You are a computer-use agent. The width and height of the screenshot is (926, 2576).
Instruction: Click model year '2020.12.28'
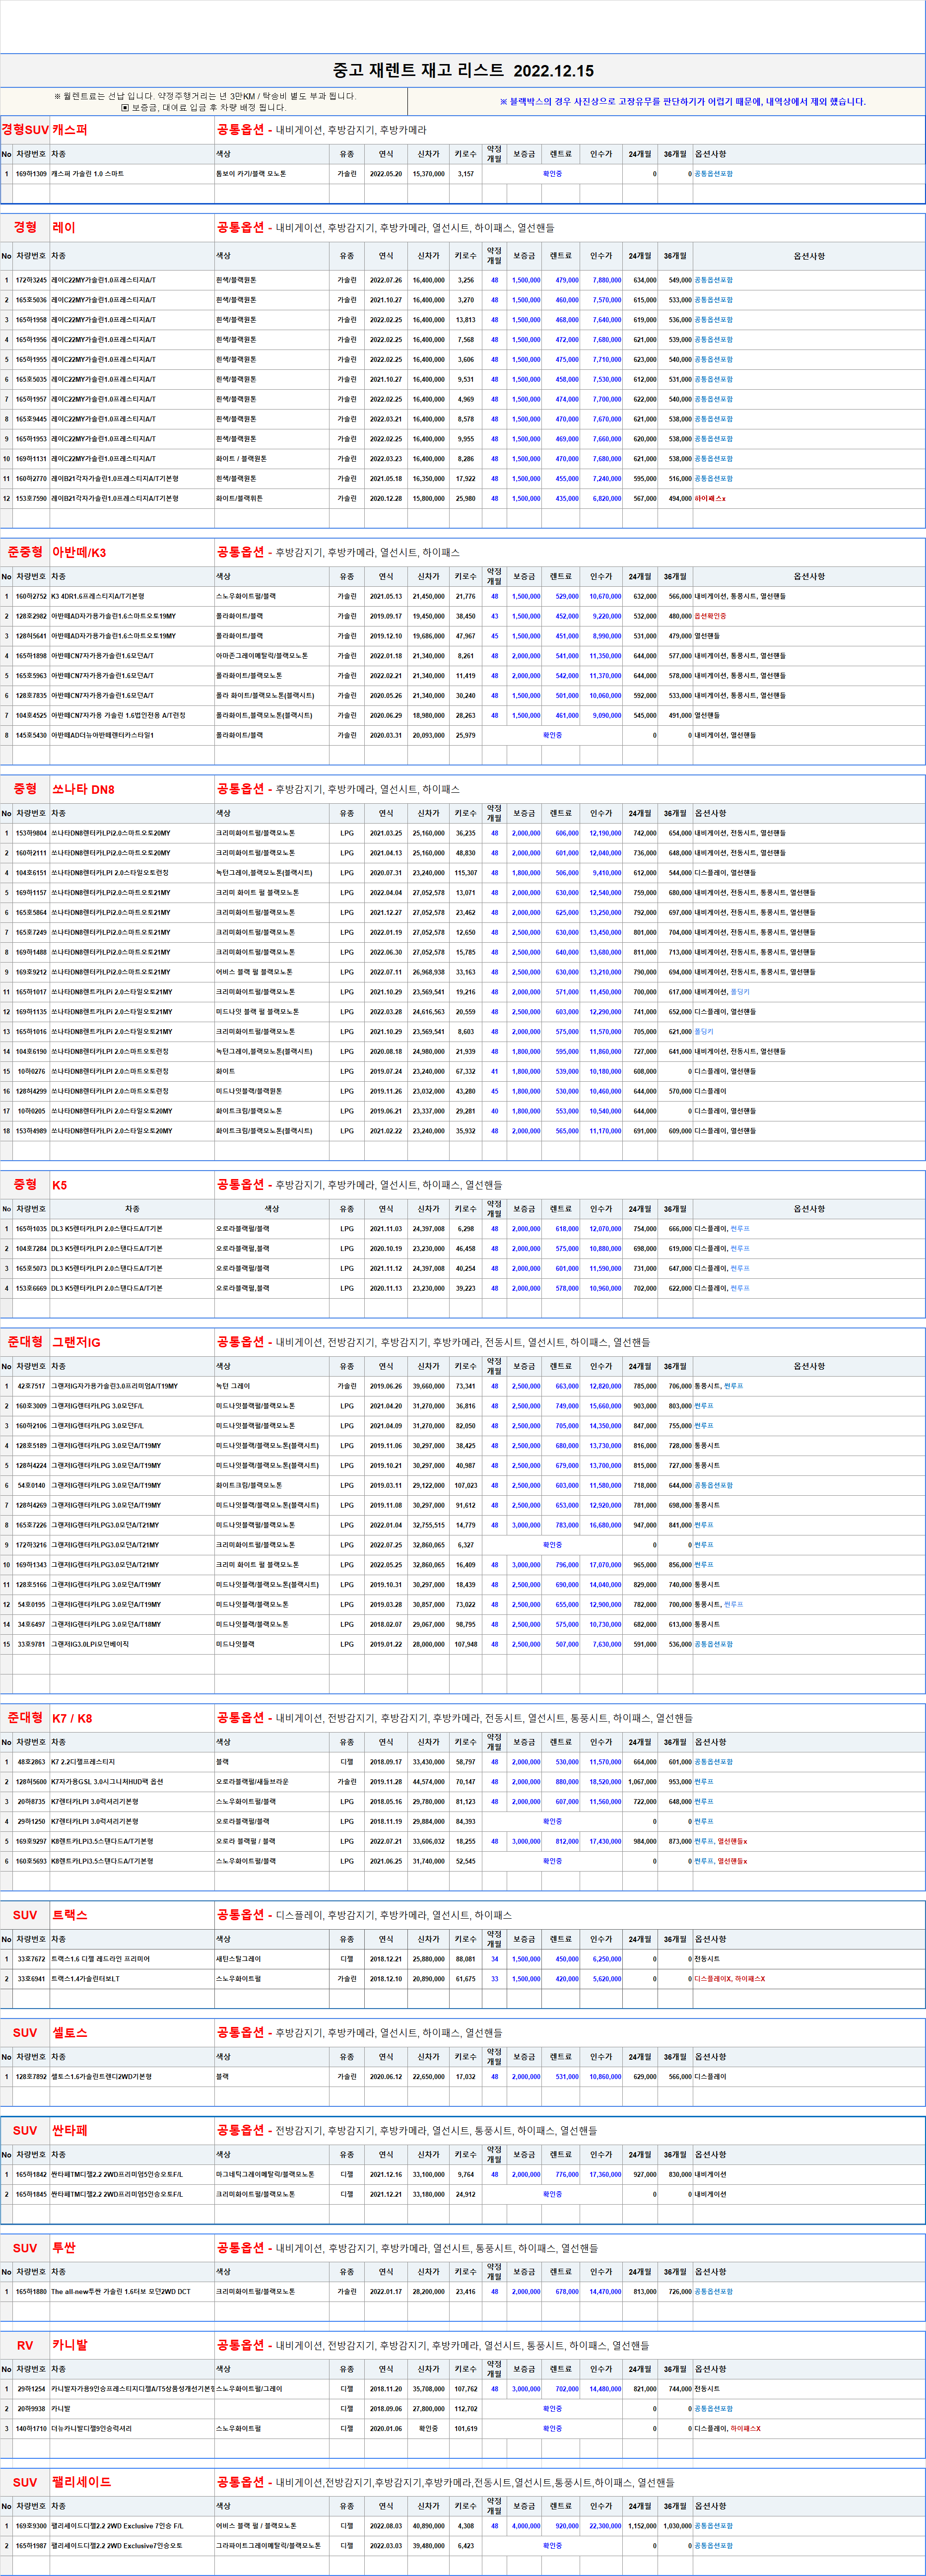386,498
